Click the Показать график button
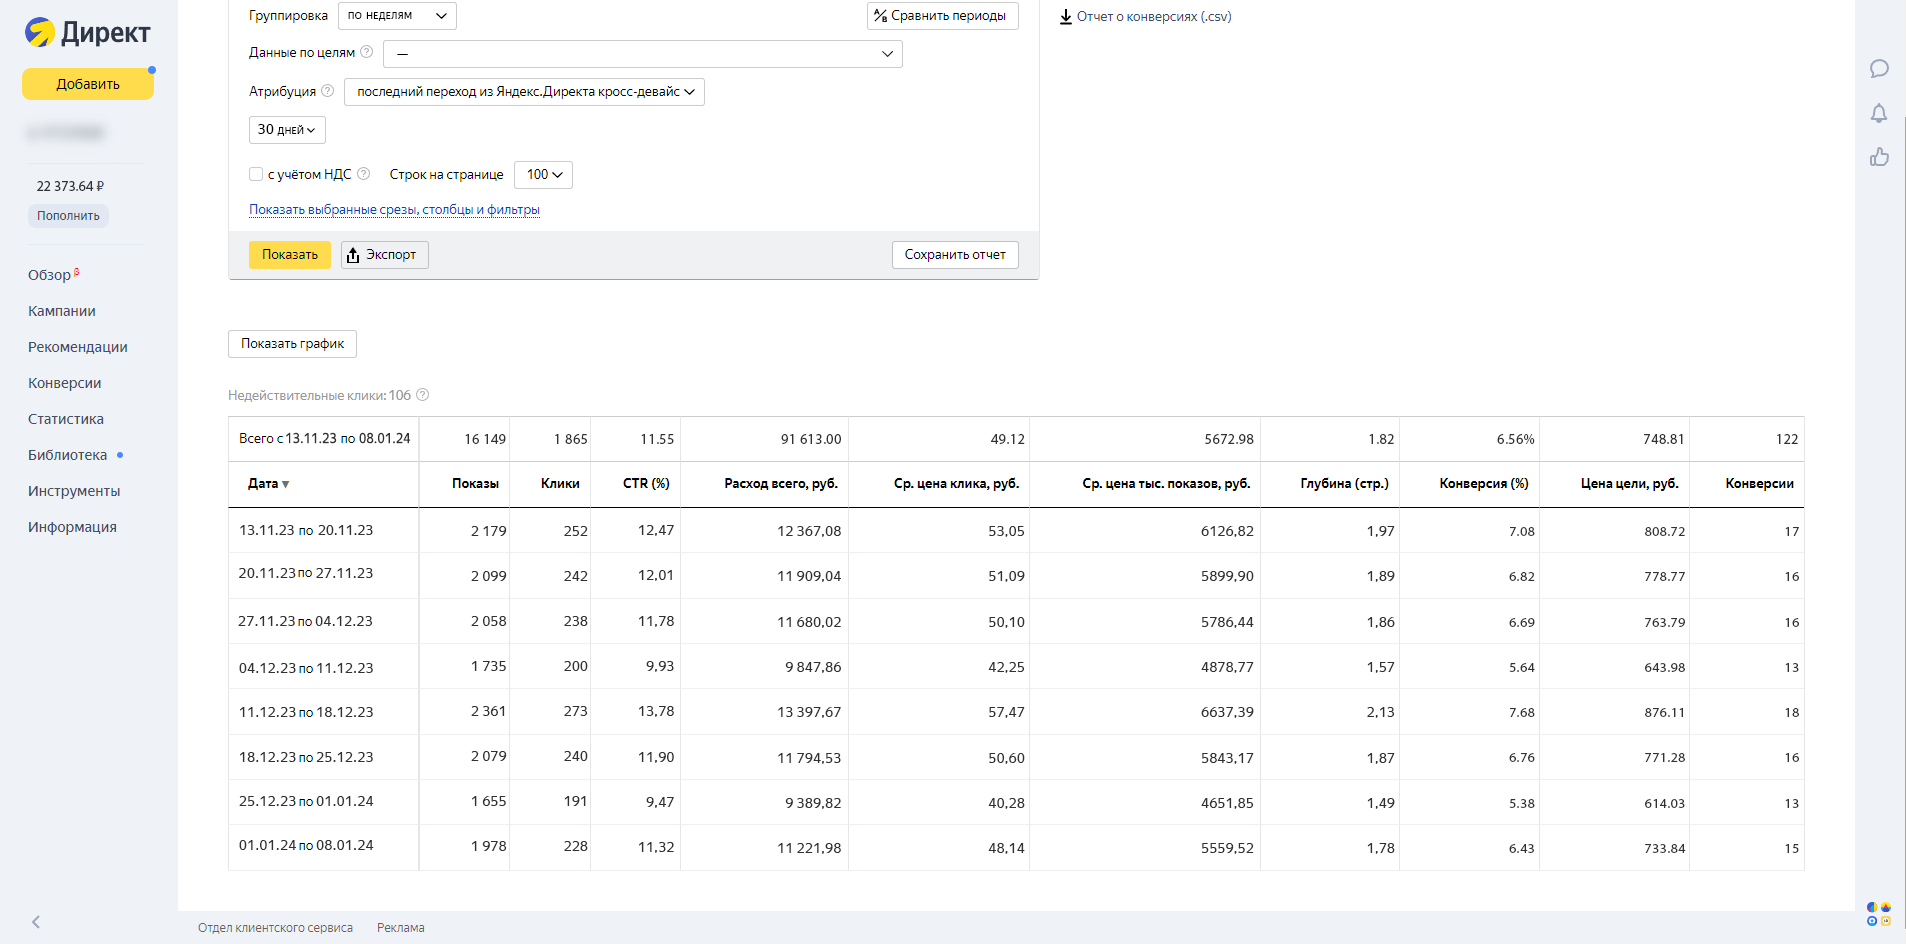Screen dimensions: 1906x944 click(292, 344)
